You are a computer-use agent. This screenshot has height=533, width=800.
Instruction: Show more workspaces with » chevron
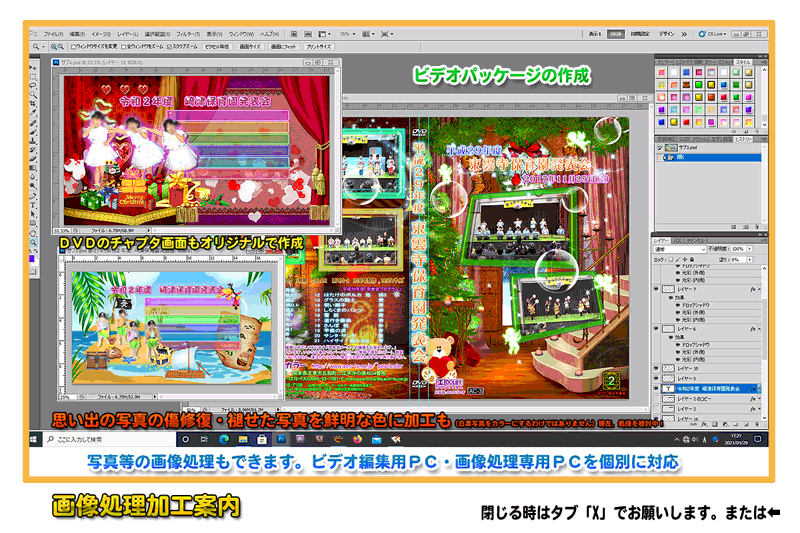pos(684,34)
